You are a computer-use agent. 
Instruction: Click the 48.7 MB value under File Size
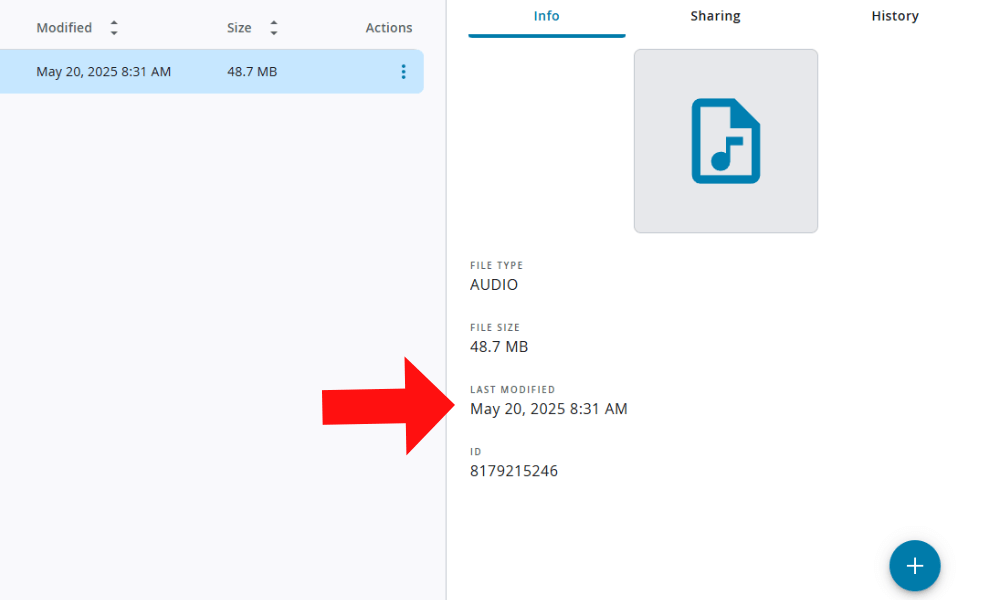pyautogui.click(x=499, y=347)
